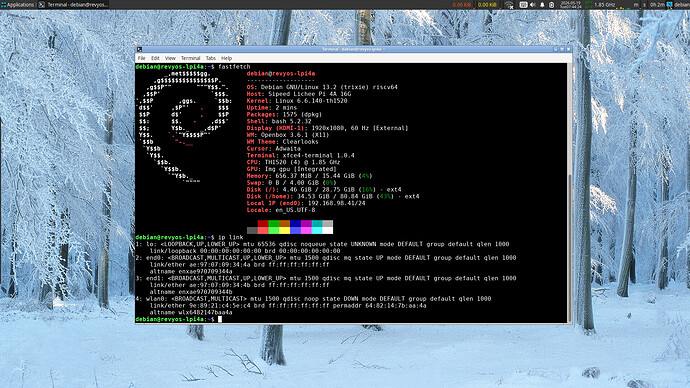
Task: Click the '2: end0:' interface line
Action: [x=326, y=258]
